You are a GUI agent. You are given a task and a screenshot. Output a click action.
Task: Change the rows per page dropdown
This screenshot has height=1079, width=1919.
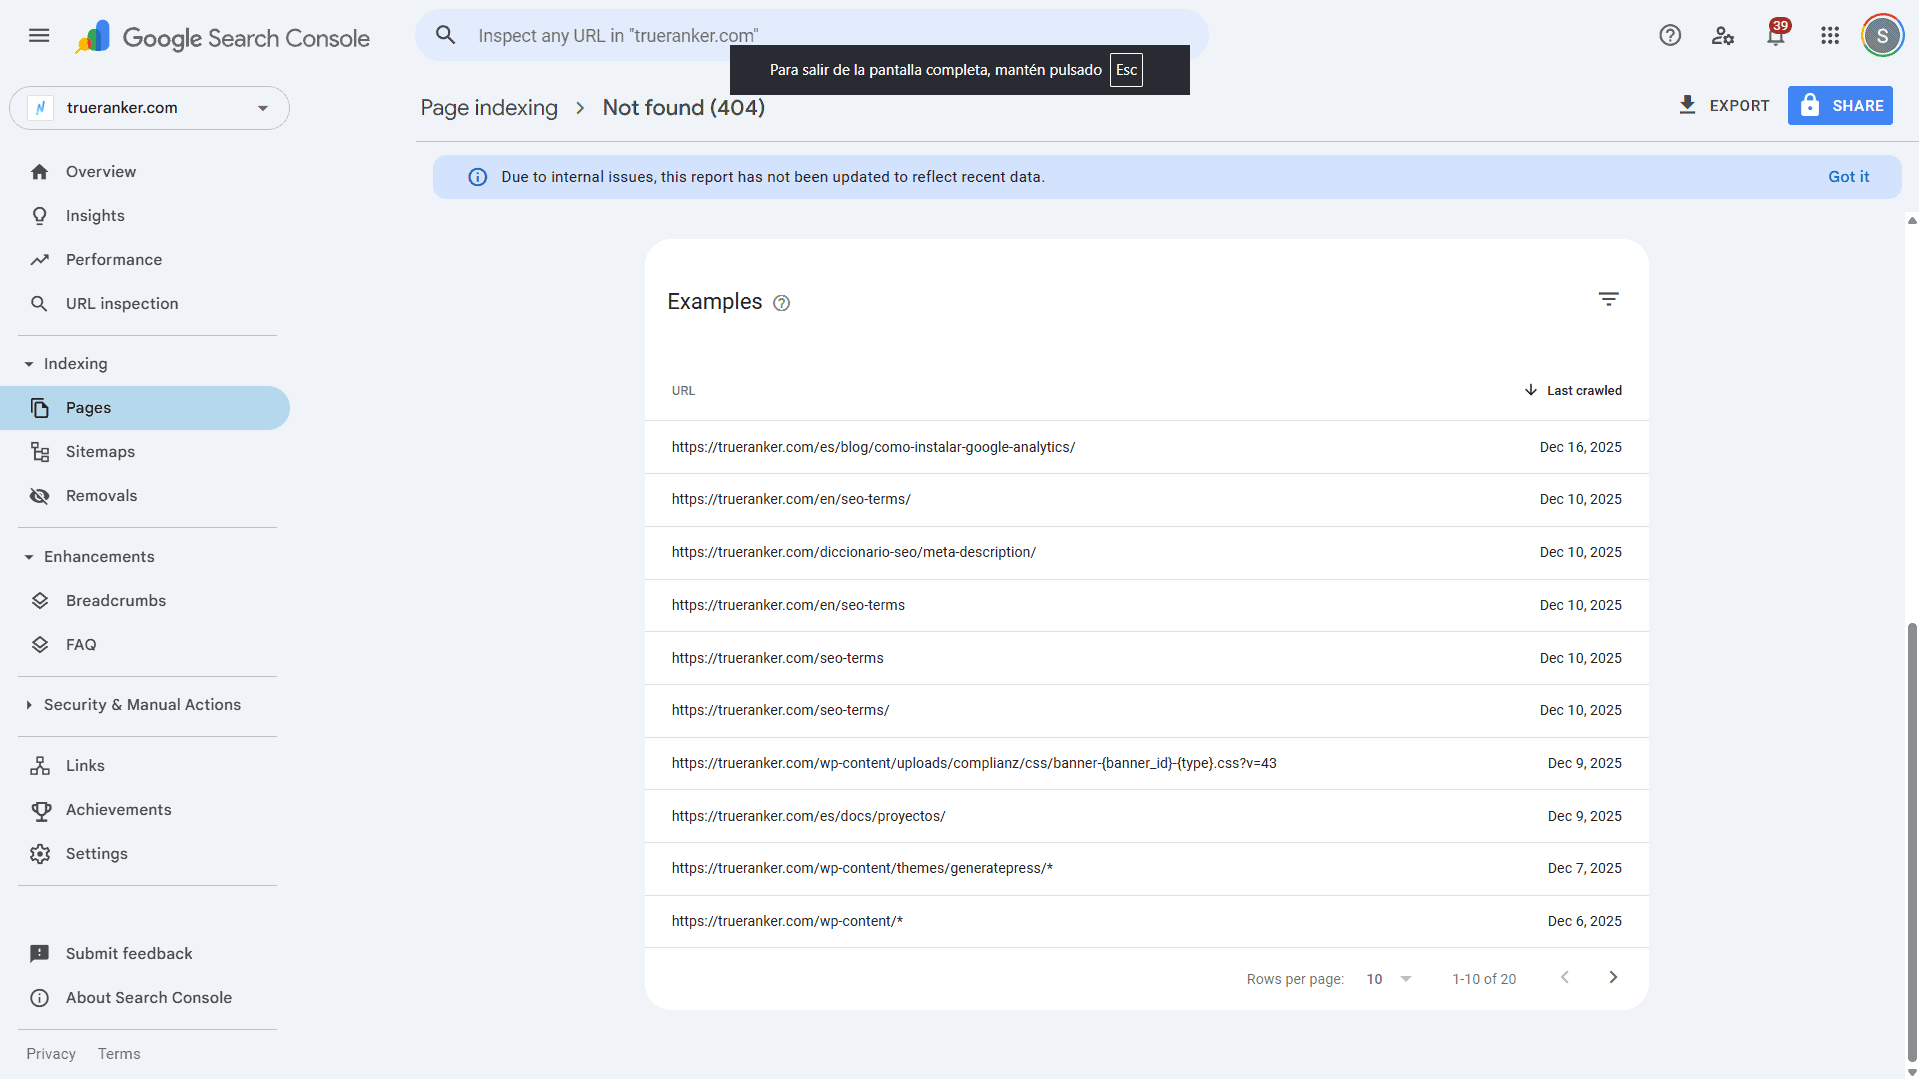coord(1389,979)
